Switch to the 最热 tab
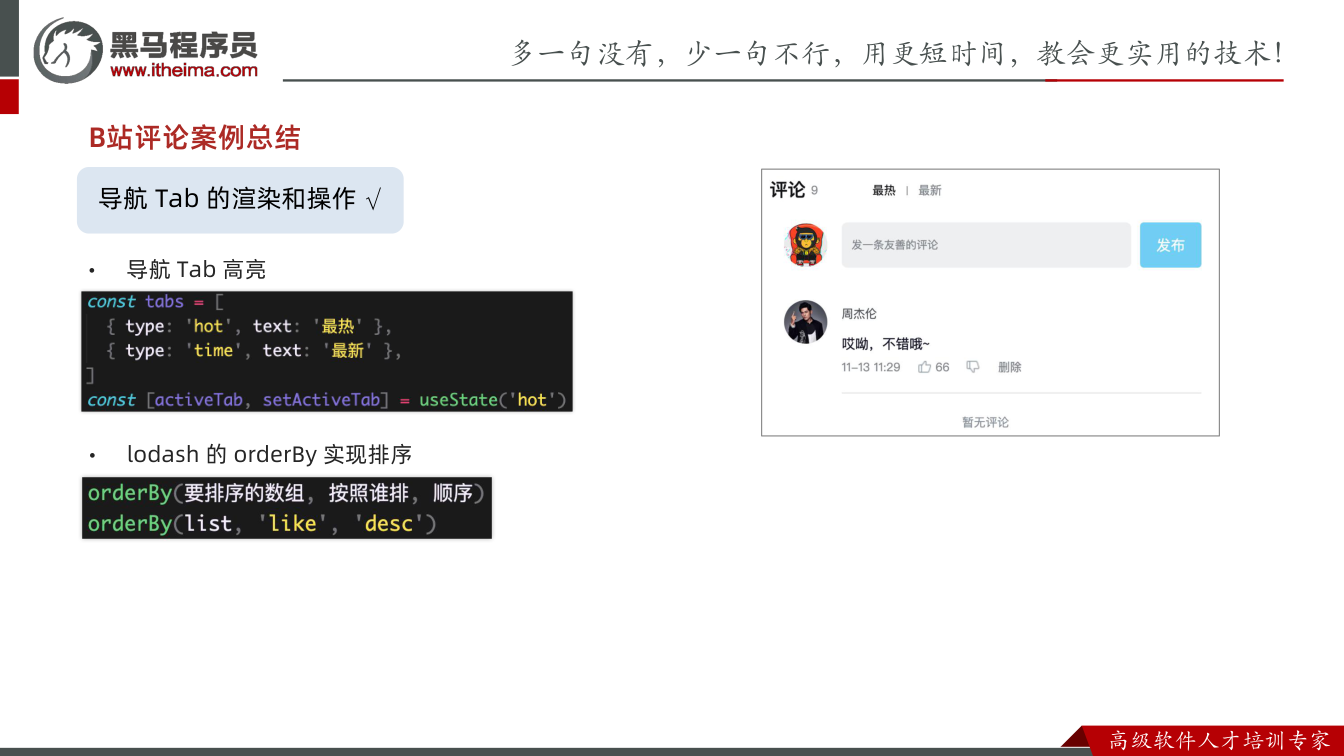 click(884, 190)
